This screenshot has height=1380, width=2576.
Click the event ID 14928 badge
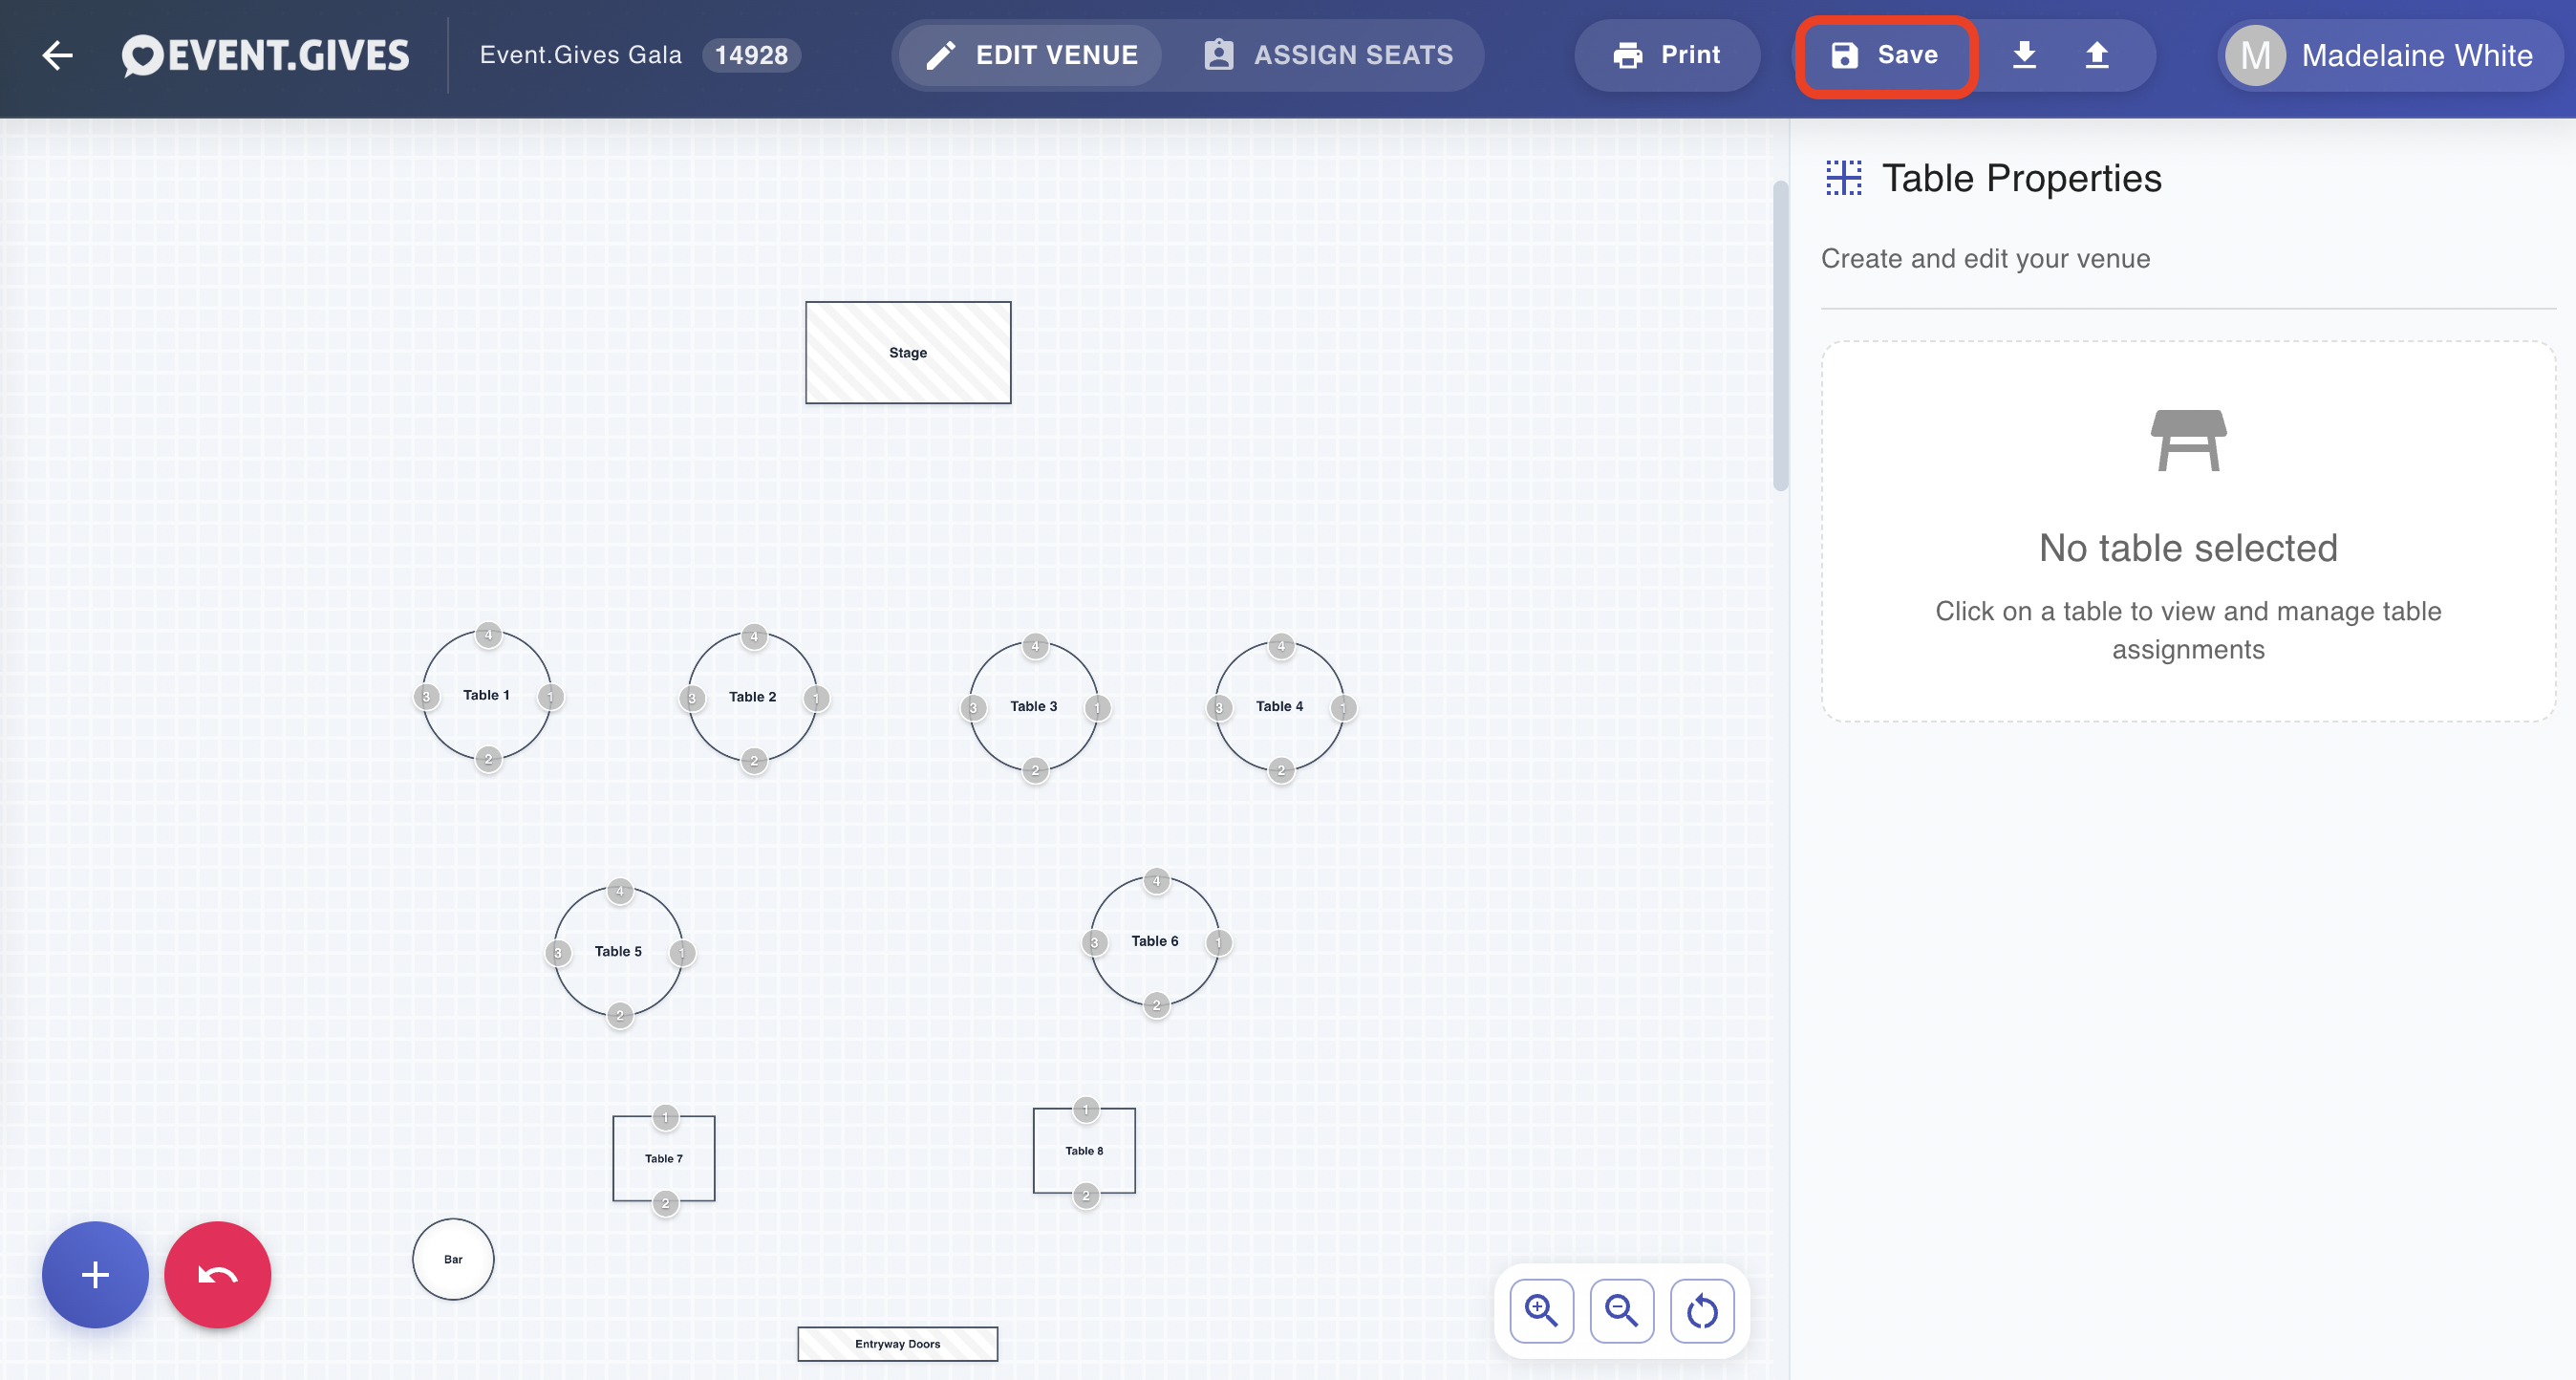(x=751, y=55)
